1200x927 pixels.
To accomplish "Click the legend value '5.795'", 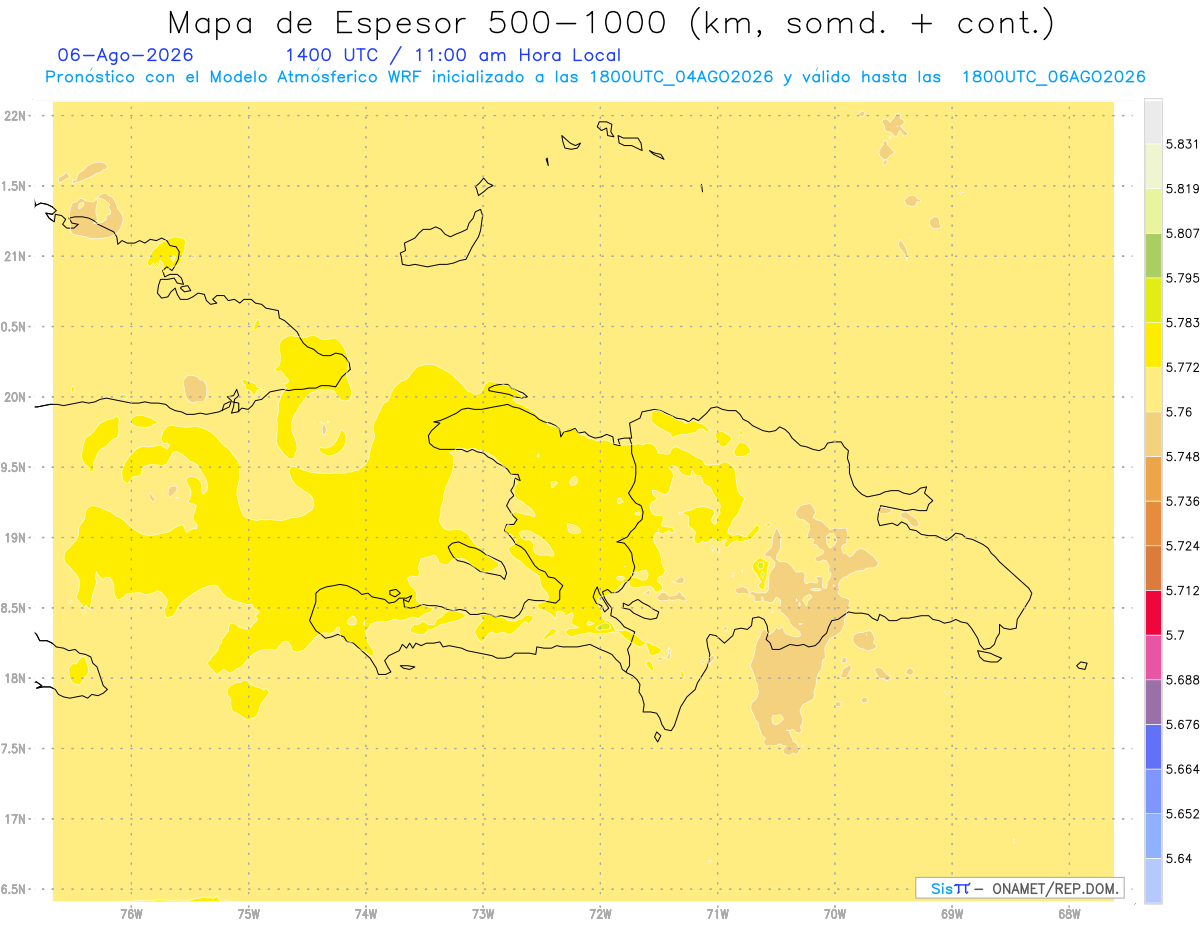I will [1183, 278].
